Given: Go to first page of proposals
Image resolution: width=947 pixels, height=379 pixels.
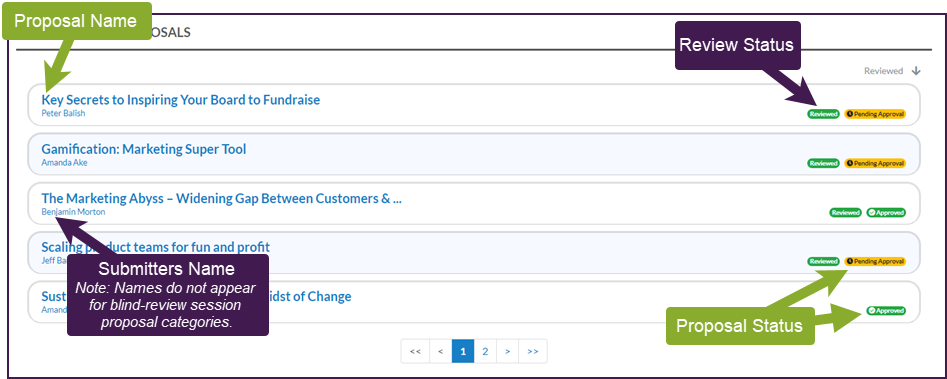Looking at the screenshot, I should click(x=415, y=351).
